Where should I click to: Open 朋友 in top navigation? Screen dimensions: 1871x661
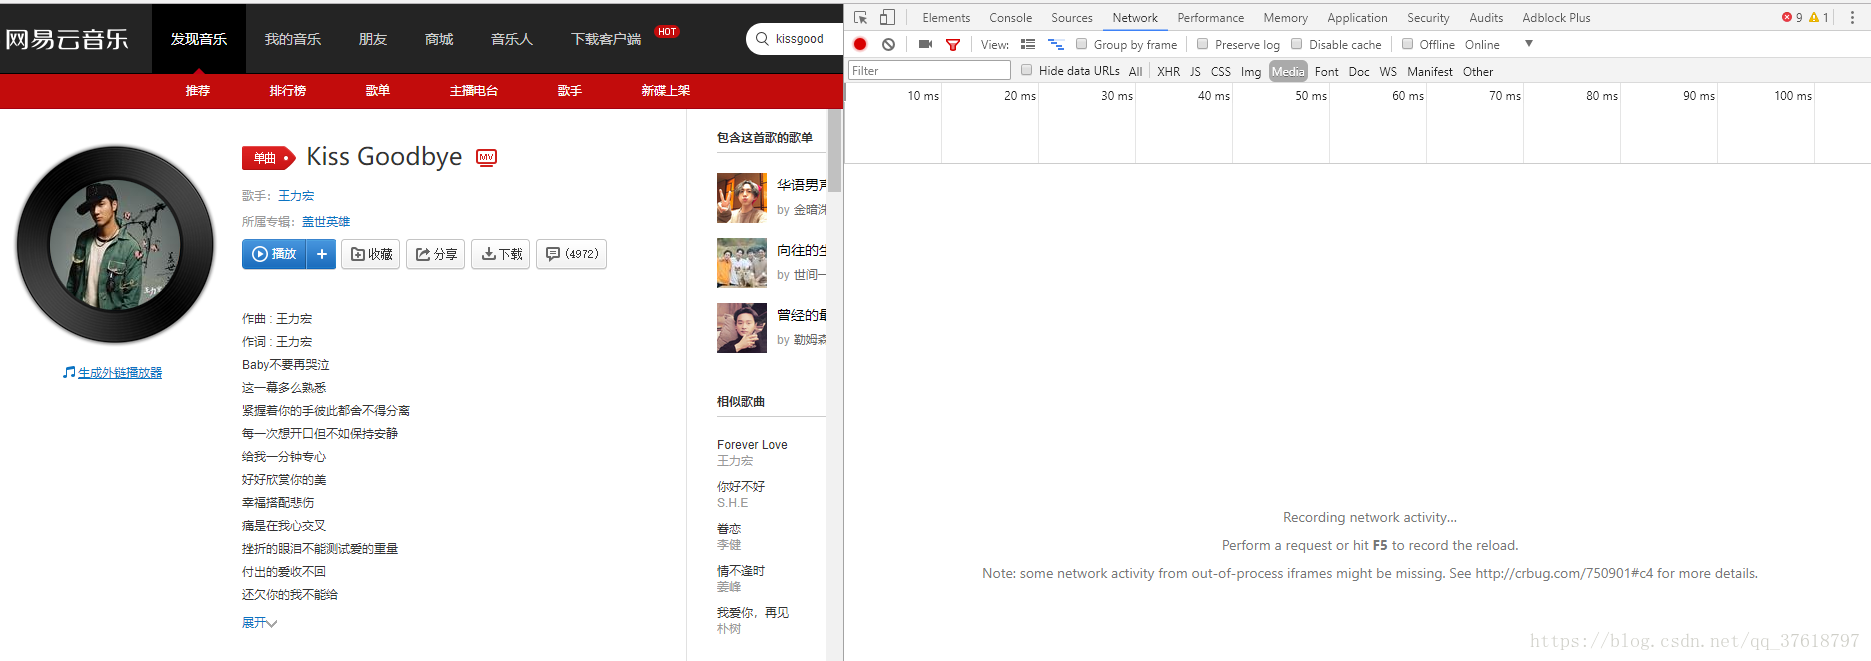[x=373, y=39]
